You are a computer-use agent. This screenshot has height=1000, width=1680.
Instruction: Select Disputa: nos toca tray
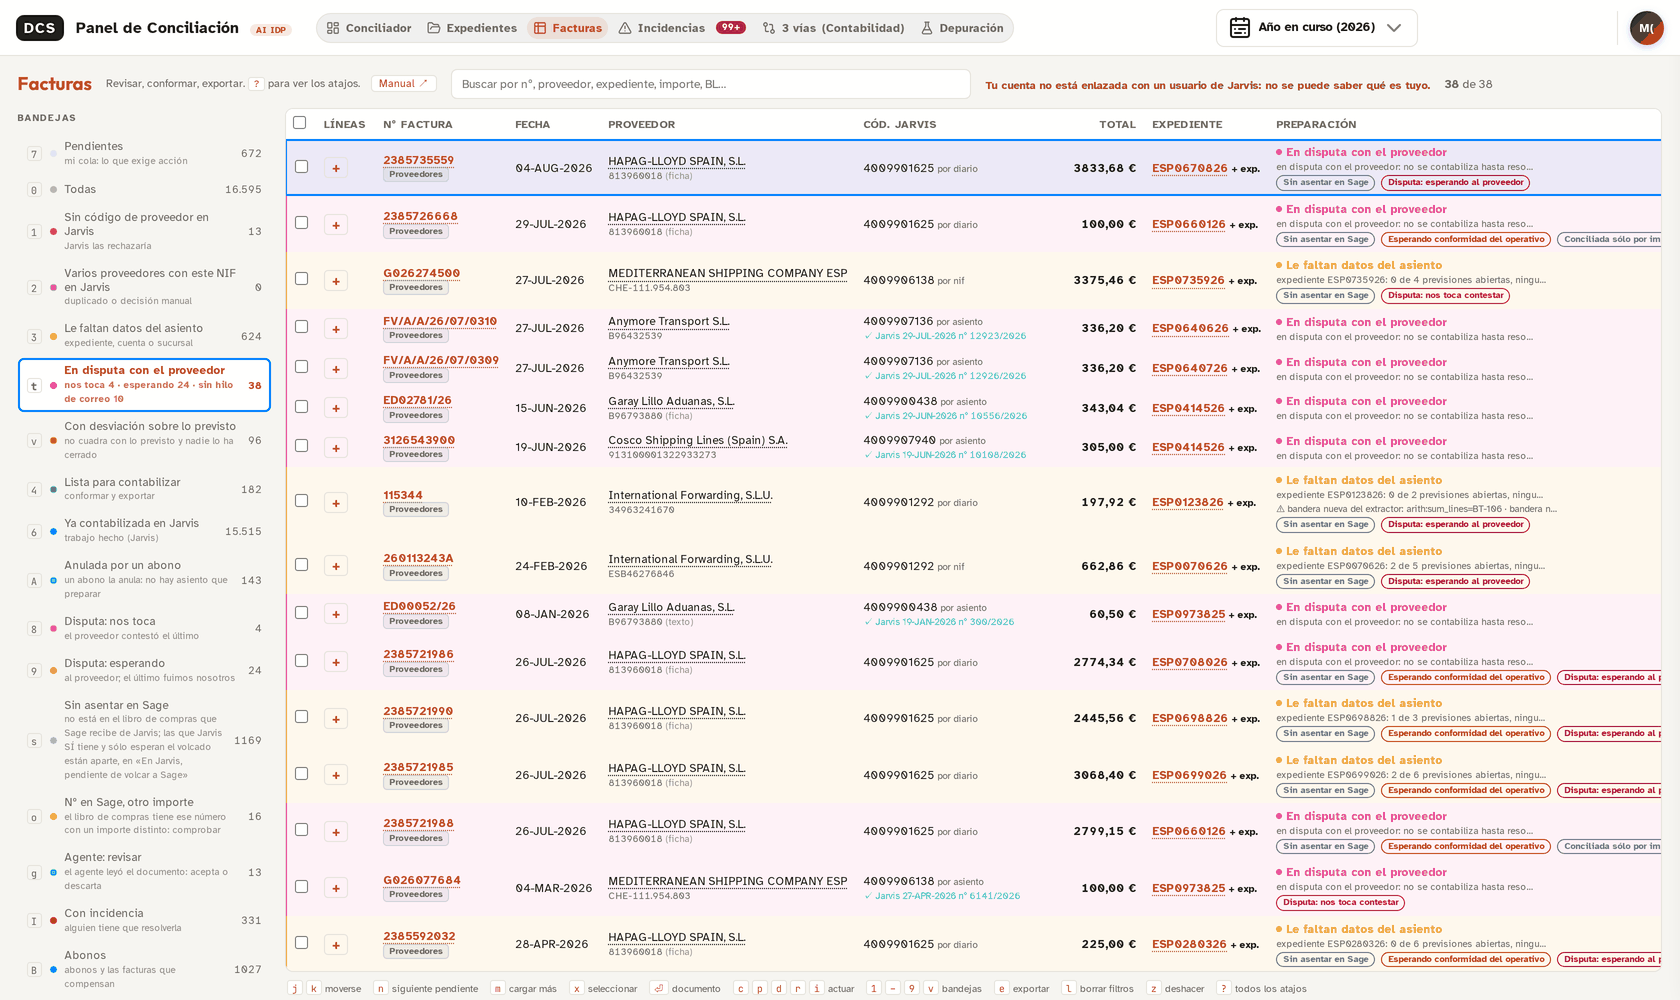(144, 628)
